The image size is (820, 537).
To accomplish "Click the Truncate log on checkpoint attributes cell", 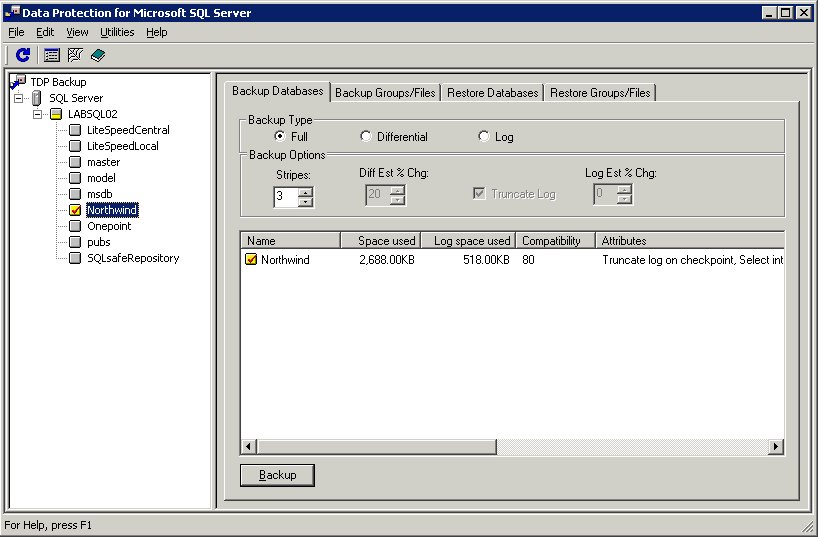I will [692, 260].
